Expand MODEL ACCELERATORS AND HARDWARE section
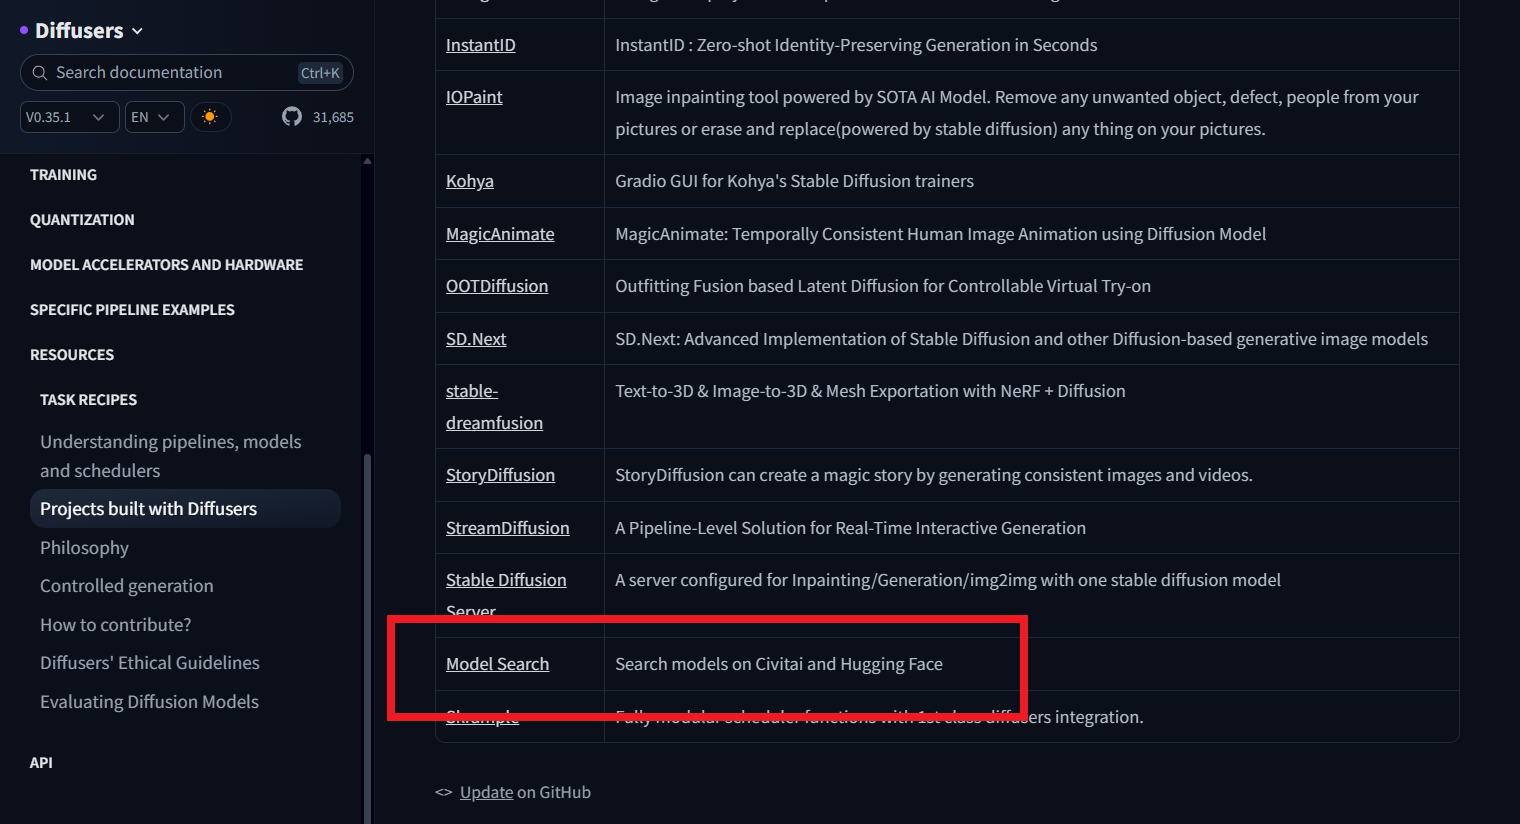The width and height of the screenshot is (1520, 824). tap(166, 265)
